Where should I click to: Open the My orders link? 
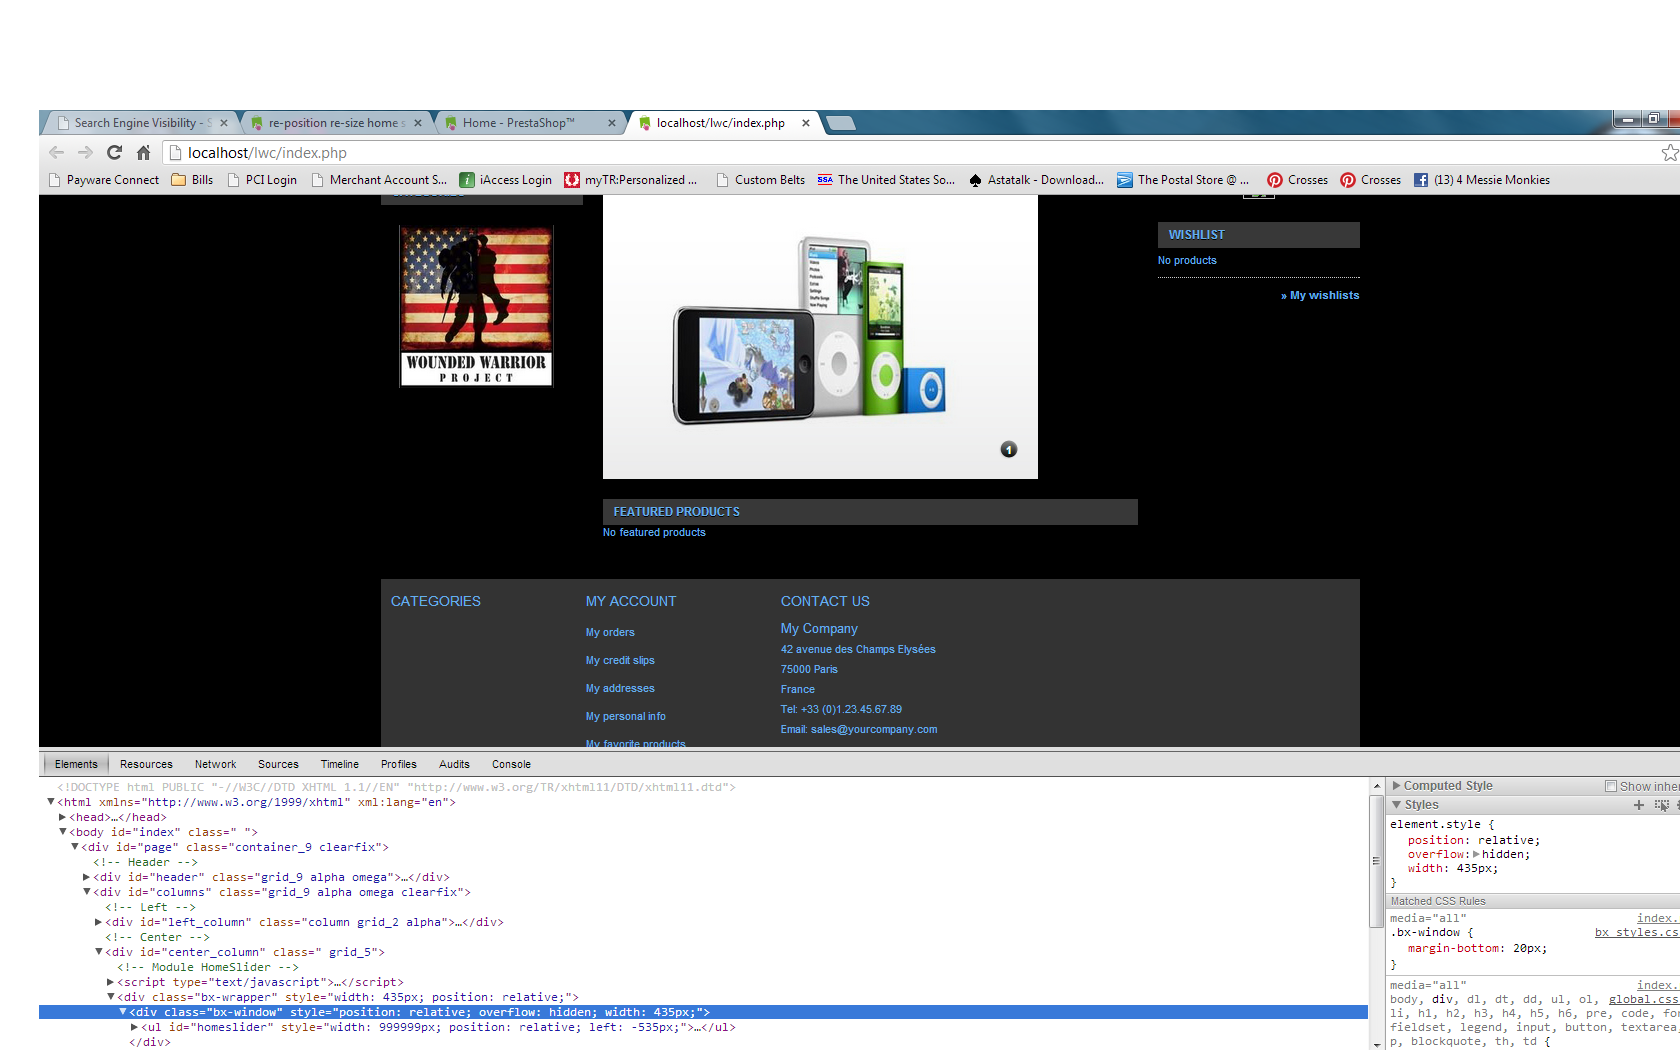[x=610, y=632]
